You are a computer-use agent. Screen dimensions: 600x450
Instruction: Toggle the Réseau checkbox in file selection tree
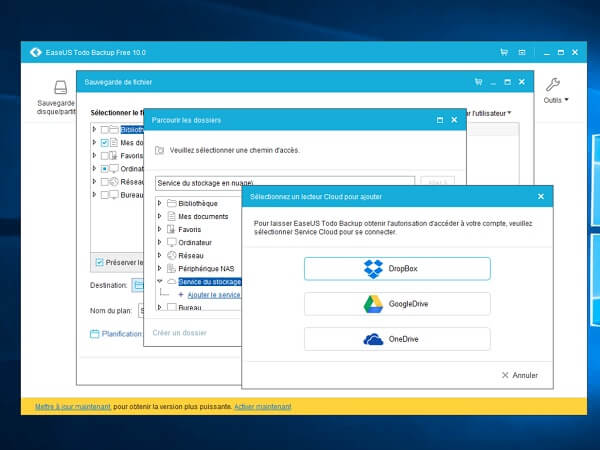click(104, 182)
